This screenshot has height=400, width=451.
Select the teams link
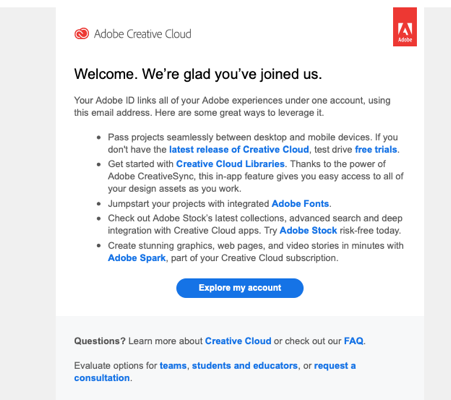173,366
